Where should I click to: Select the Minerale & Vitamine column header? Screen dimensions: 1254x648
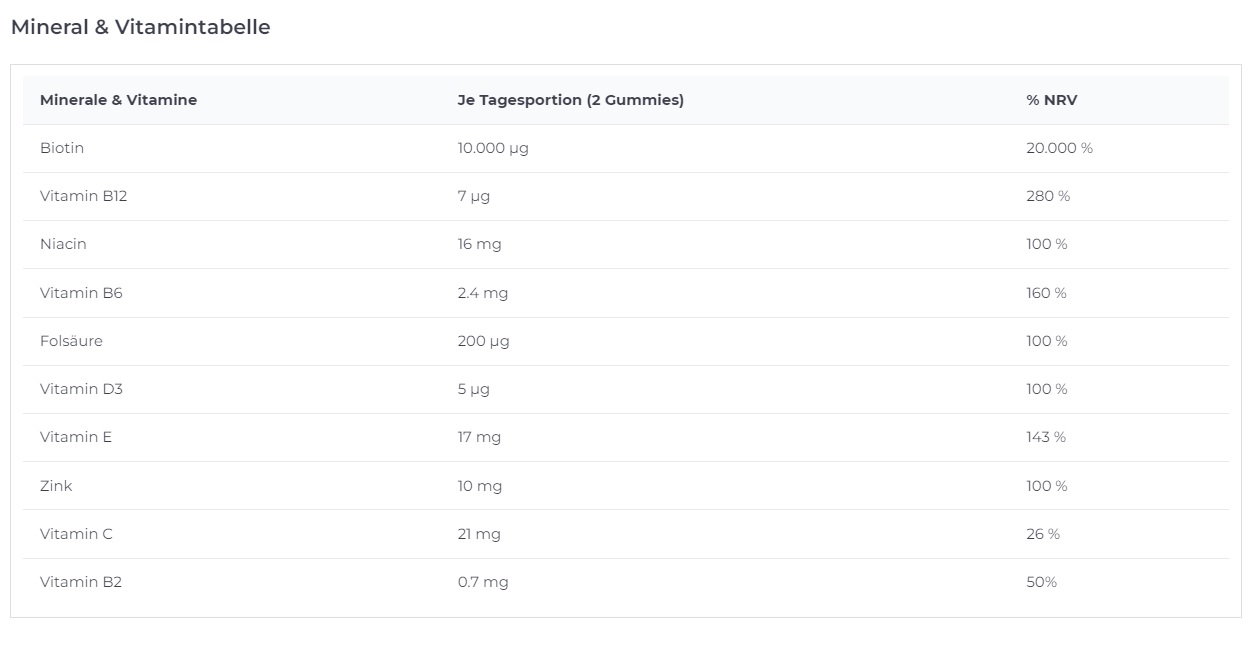pyautogui.click(x=118, y=100)
